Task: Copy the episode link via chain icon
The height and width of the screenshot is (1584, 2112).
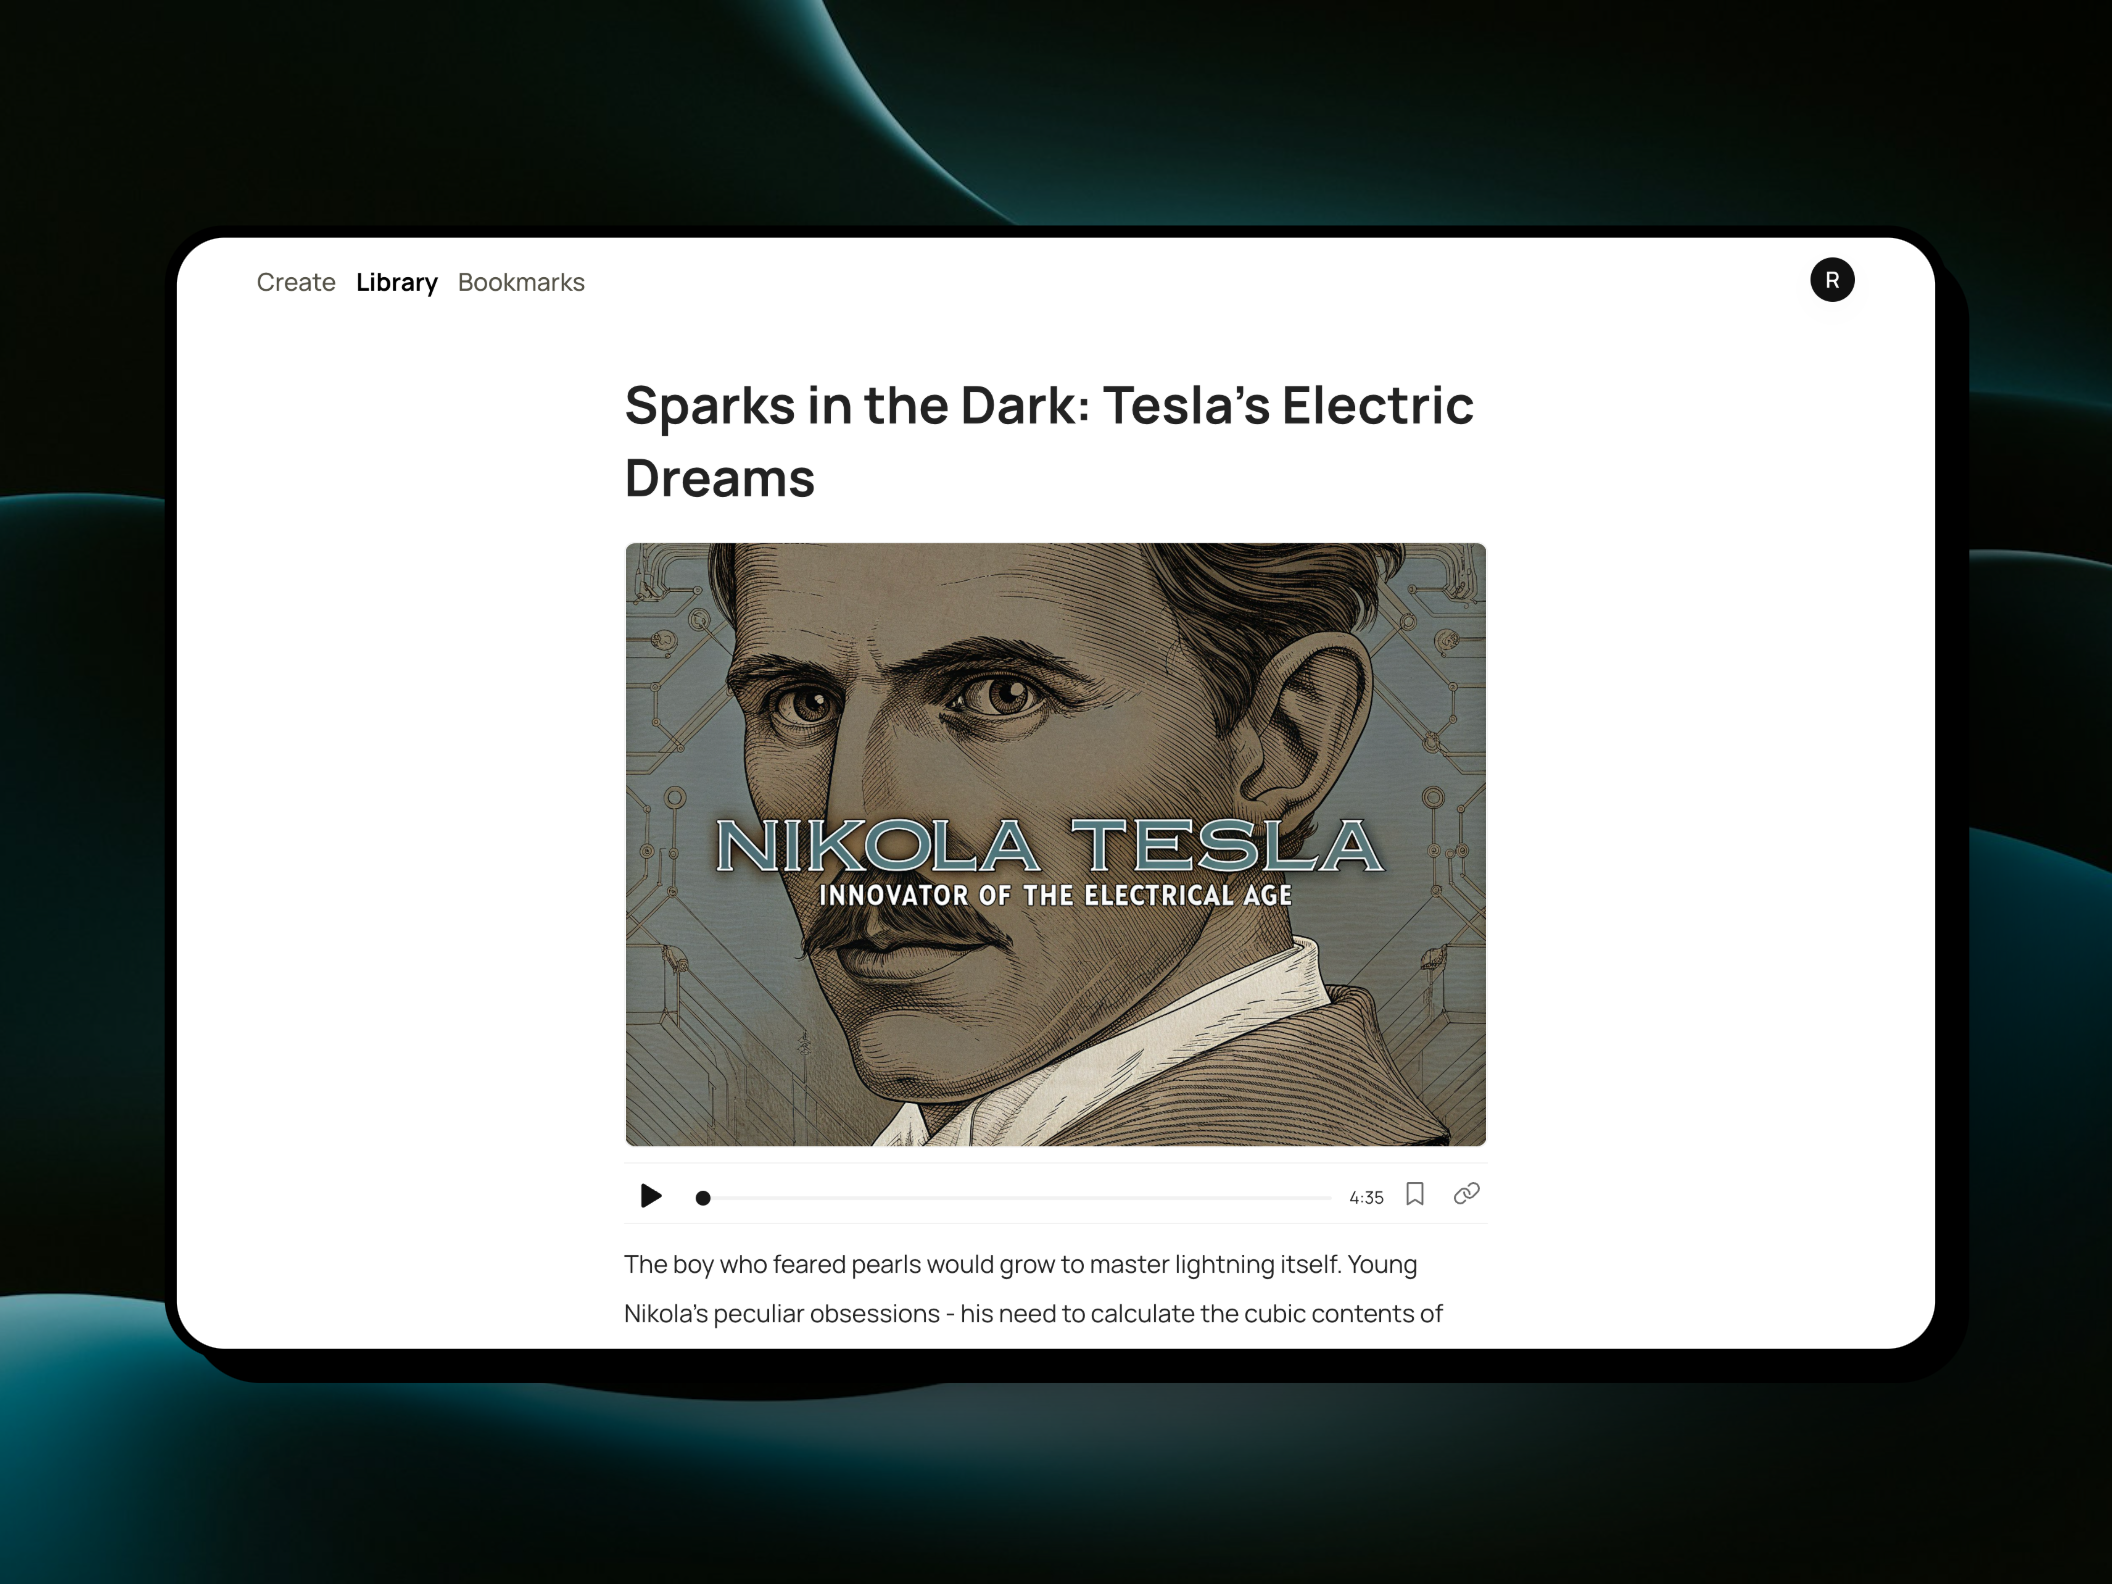Action: pyautogui.click(x=1467, y=1194)
